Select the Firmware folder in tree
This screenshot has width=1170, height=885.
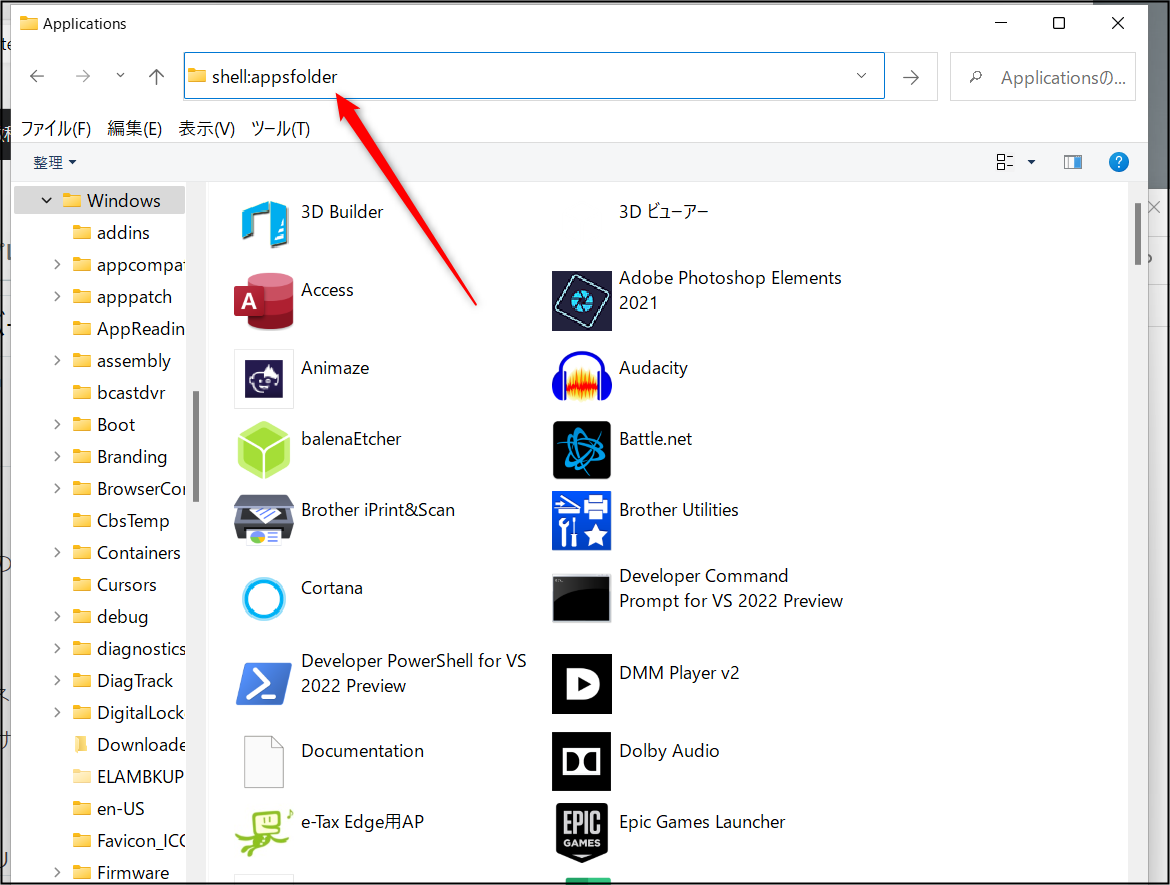click(x=121, y=872)
